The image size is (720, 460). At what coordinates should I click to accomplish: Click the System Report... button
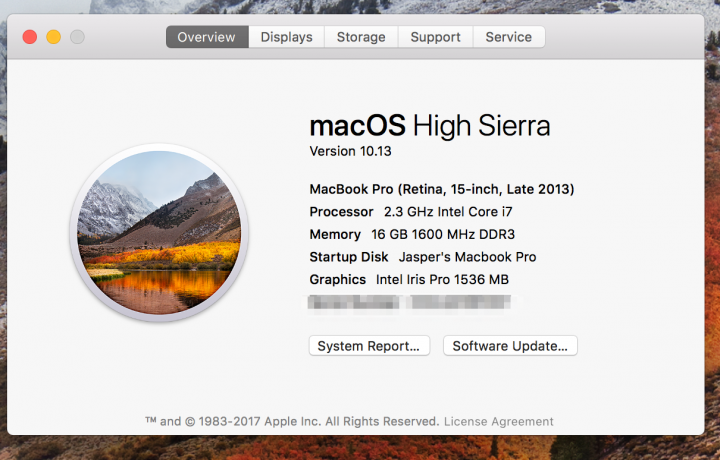click(369, 346)
